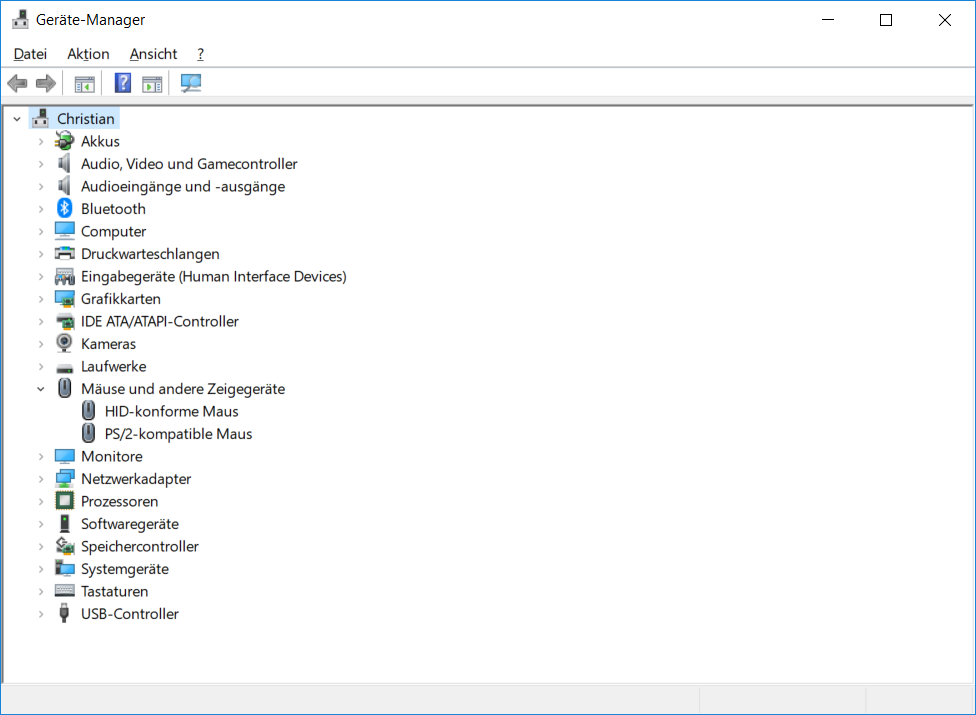
Task: Click the HID-konforme Maus device icon
Action: 88,411
